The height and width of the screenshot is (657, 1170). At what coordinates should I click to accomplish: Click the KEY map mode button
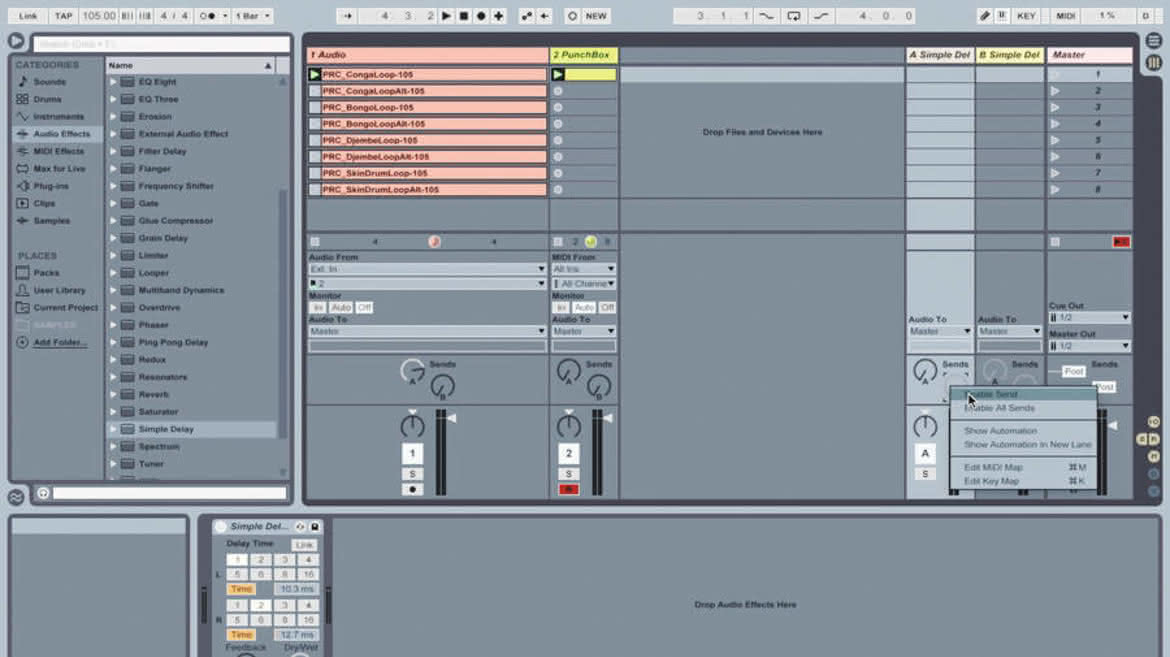[x=1026, y=16]
